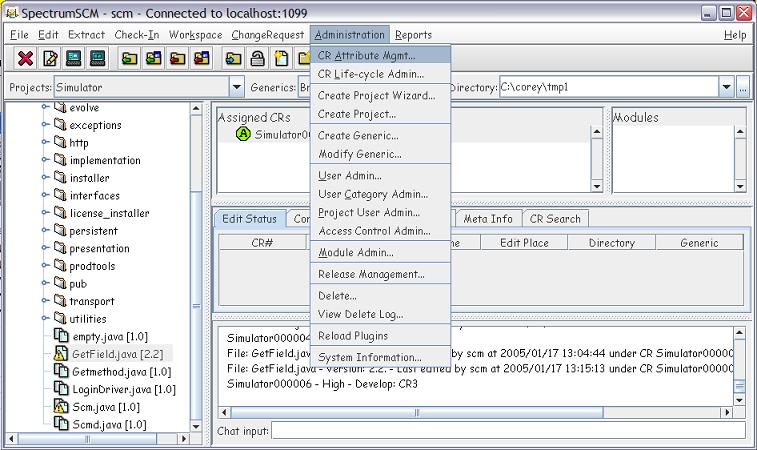Viewport: 757px width, 450px height.
Task: Click the new file with sparkle toolbar icon
Action: (281, 58)
